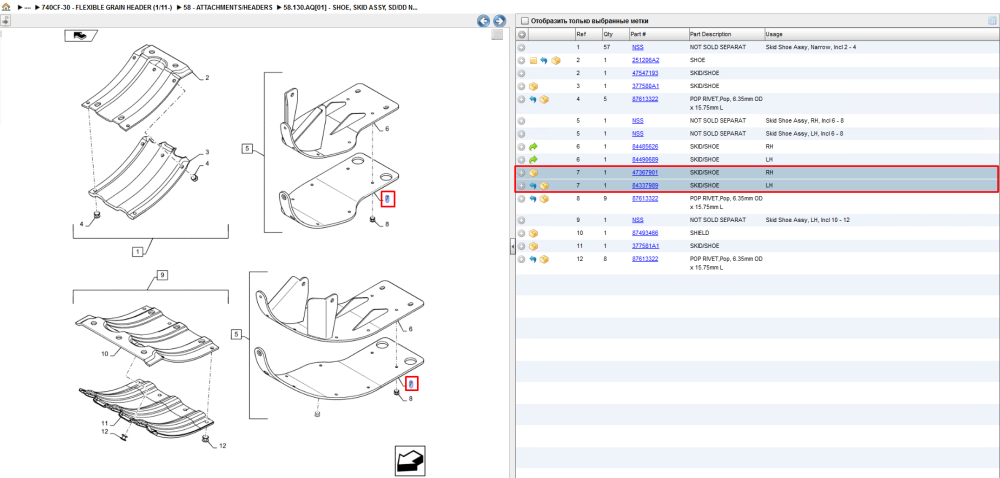This screenshot has height=478, width=1000.
Task: Expand the row for part 377580A1
Action: tap(522, 86)
